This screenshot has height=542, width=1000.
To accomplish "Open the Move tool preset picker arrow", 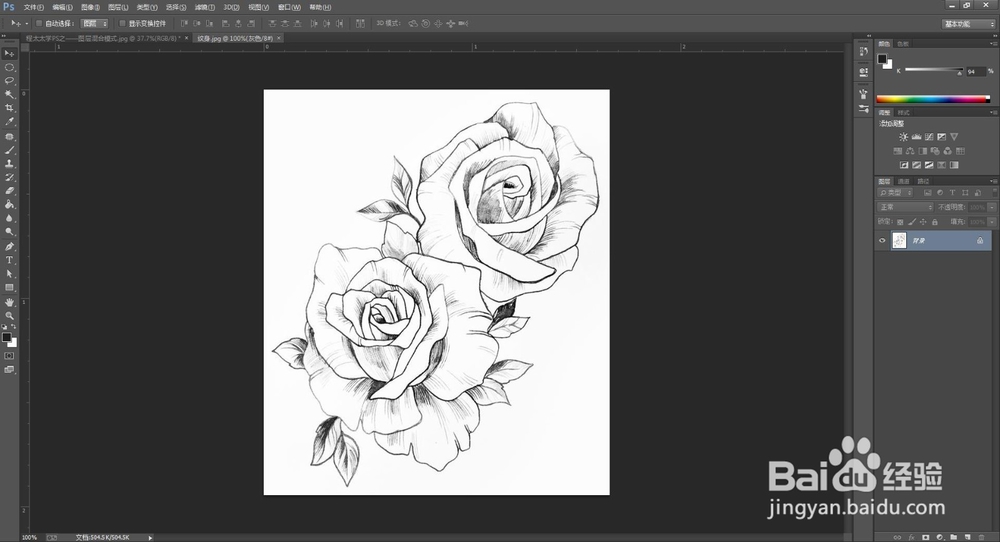I will (x=26, y=24).
